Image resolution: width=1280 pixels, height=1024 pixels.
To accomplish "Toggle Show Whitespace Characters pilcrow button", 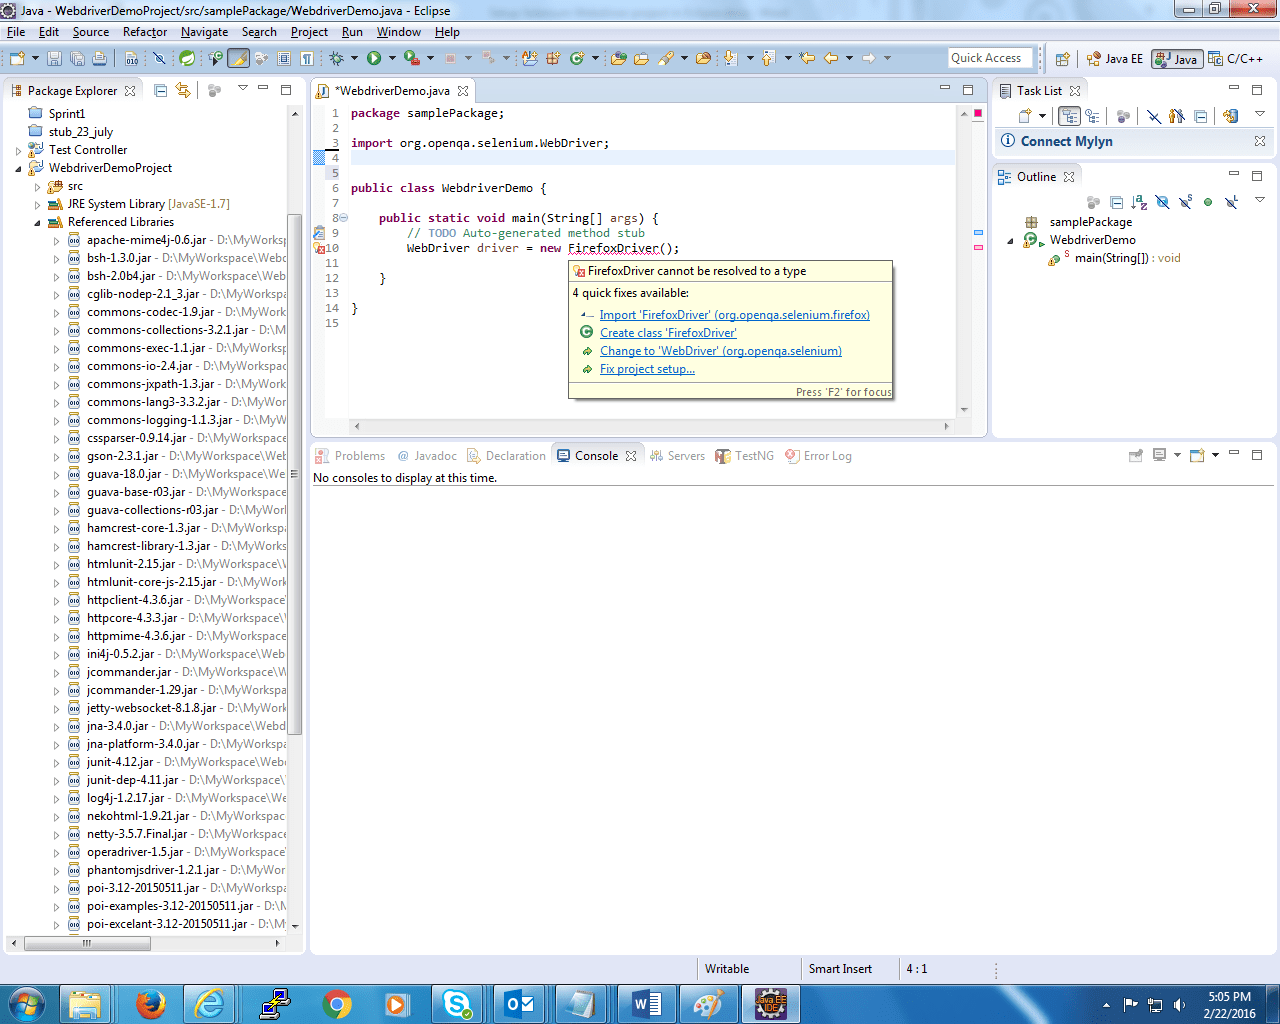I will pyautogui.click(x=307, y=59).
